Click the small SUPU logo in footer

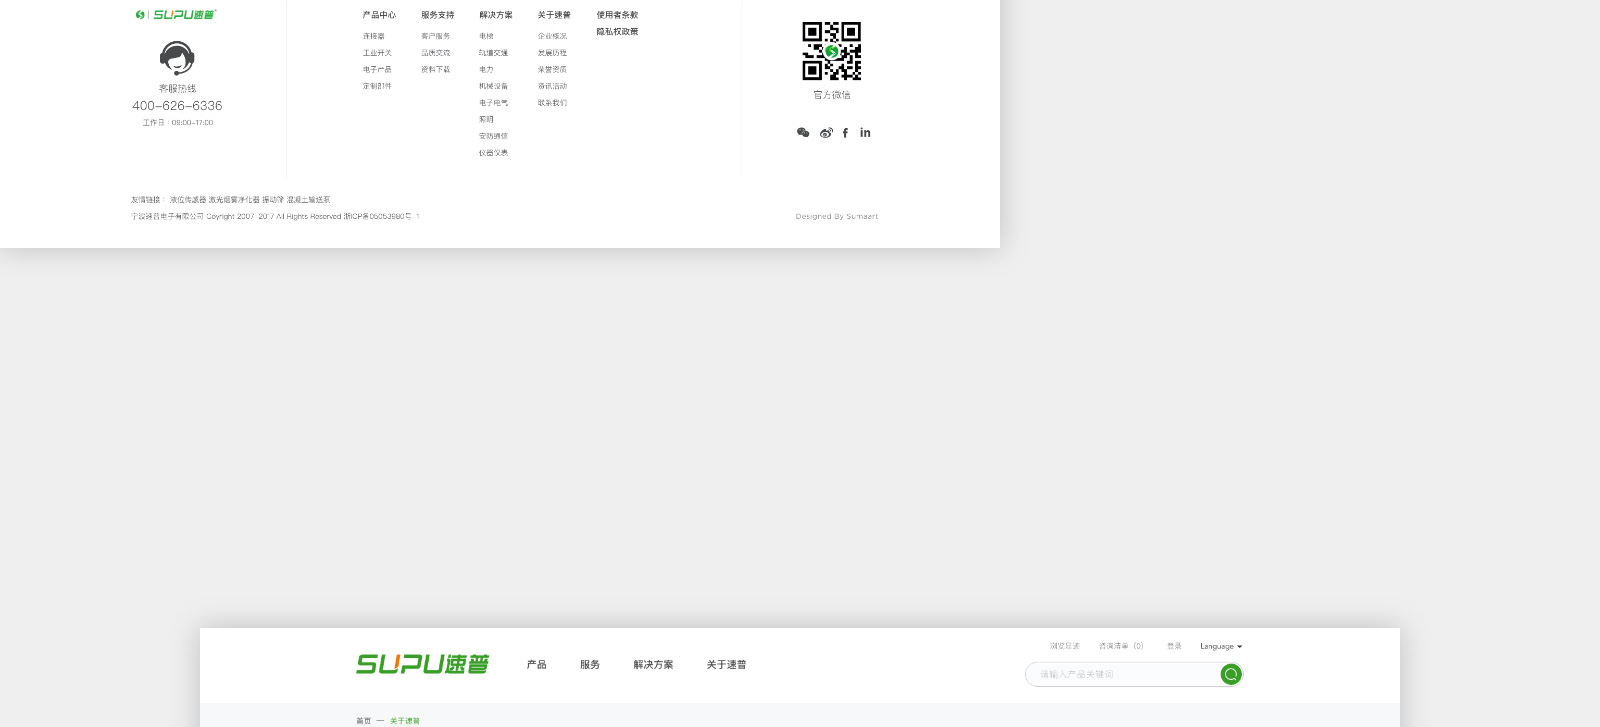(176, 15)
